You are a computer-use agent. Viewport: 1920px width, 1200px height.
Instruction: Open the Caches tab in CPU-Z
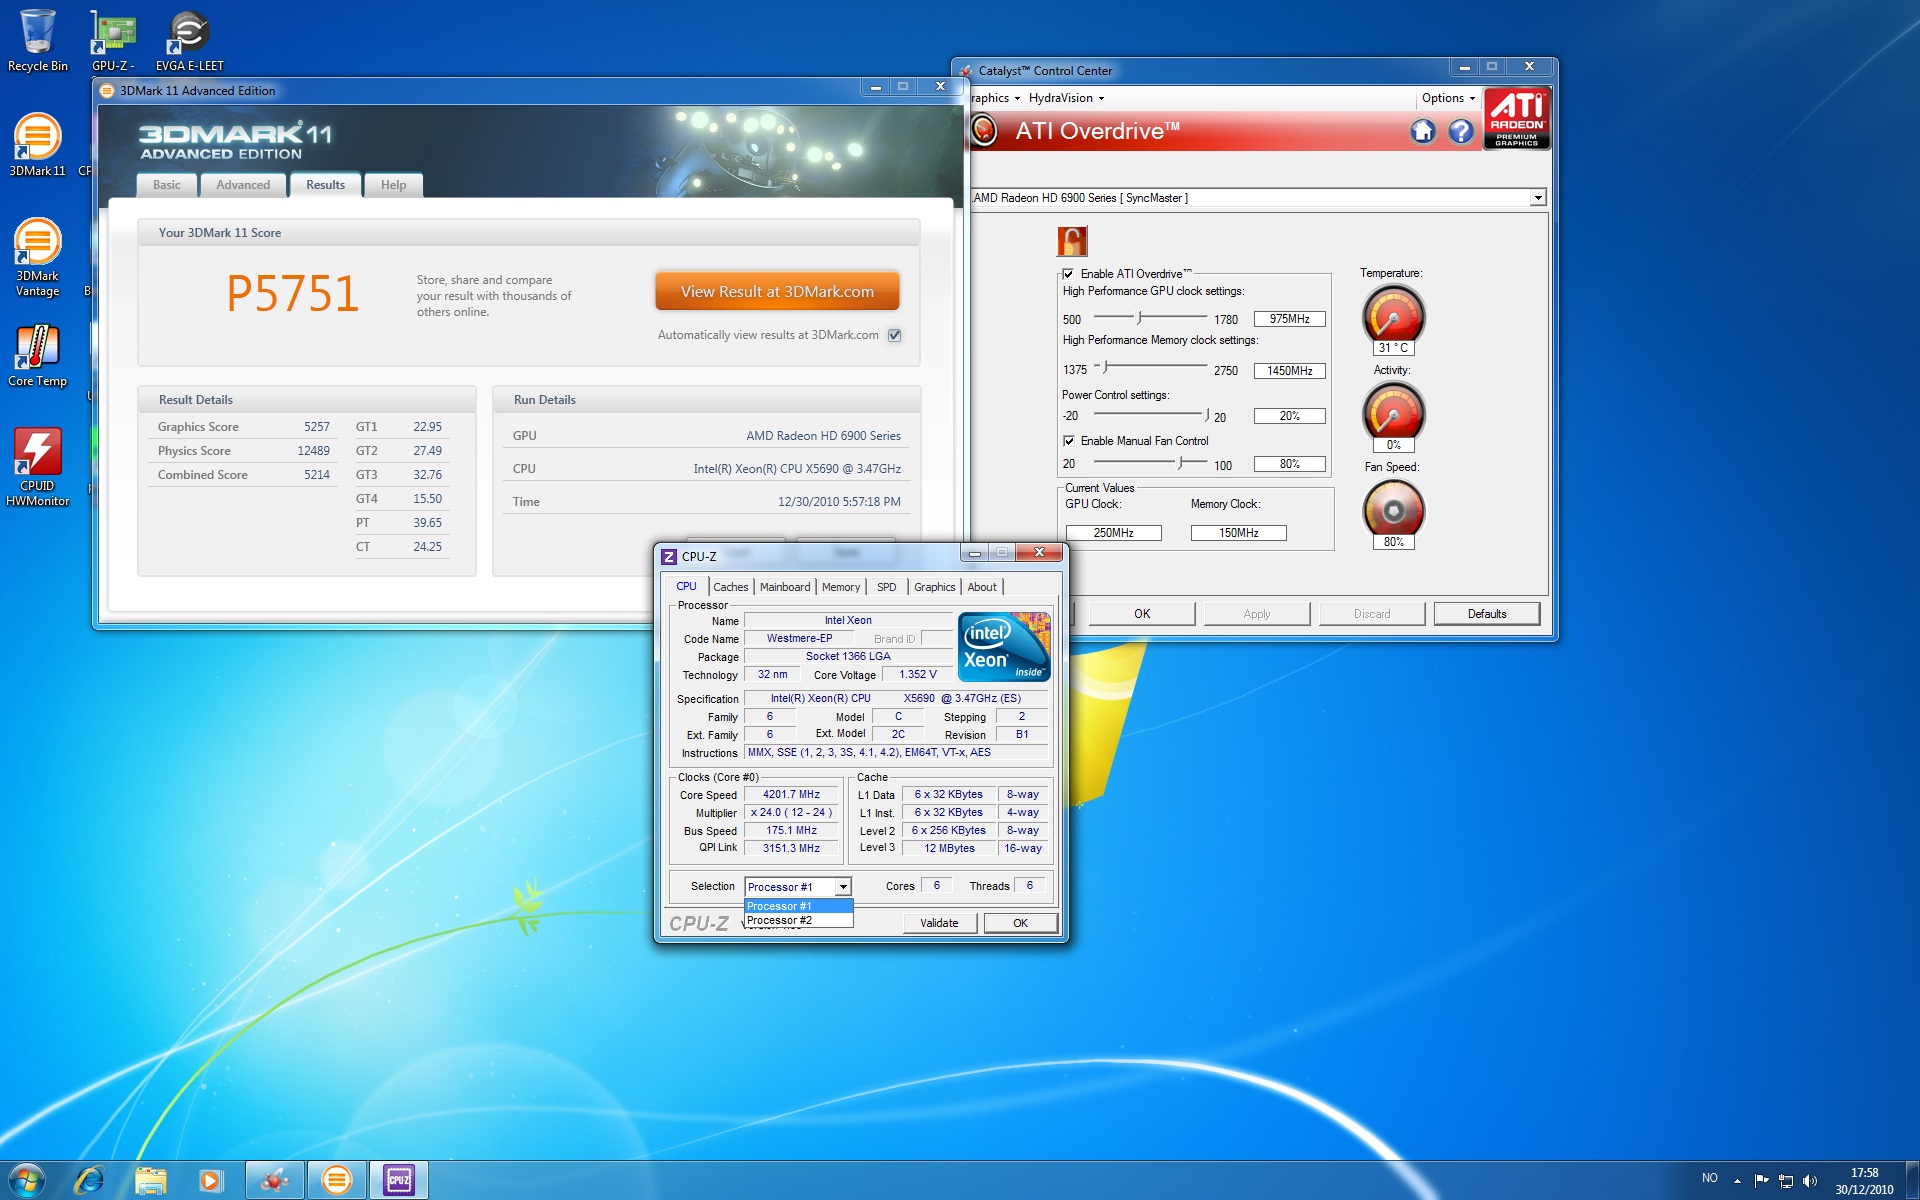(x=730, y=587)
